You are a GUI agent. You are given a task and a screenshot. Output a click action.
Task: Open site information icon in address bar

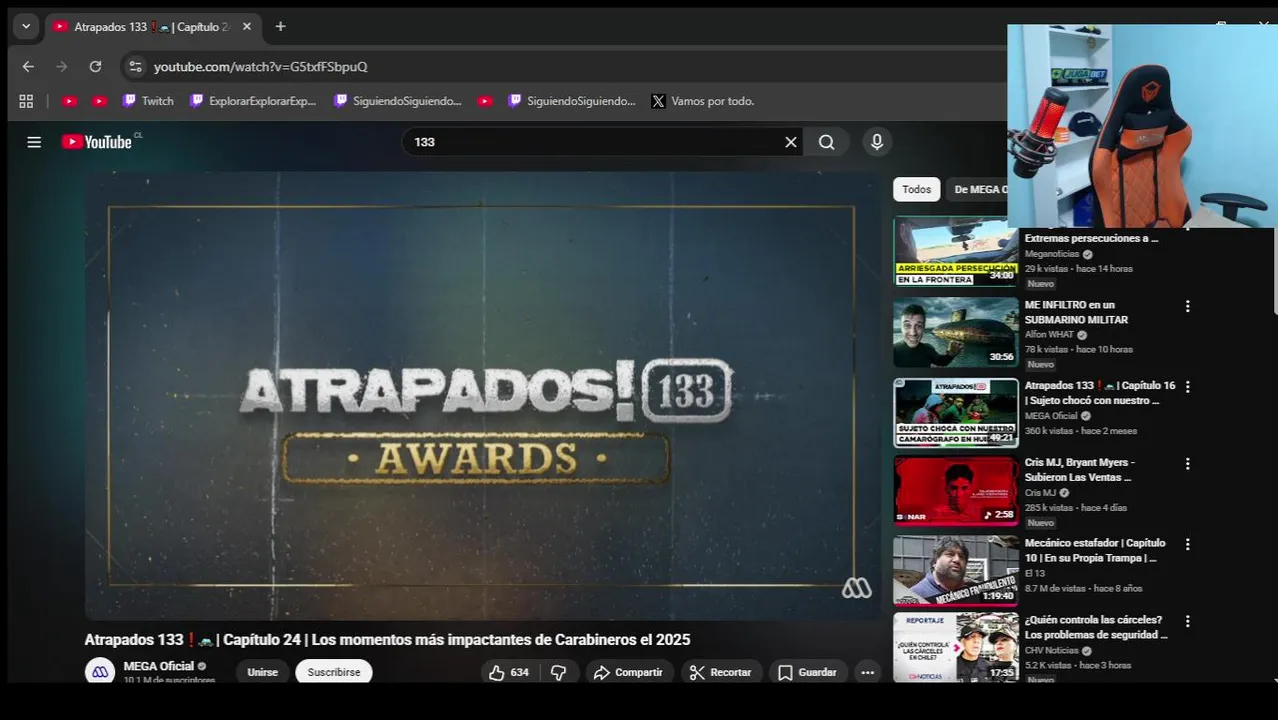pos(135,67)
